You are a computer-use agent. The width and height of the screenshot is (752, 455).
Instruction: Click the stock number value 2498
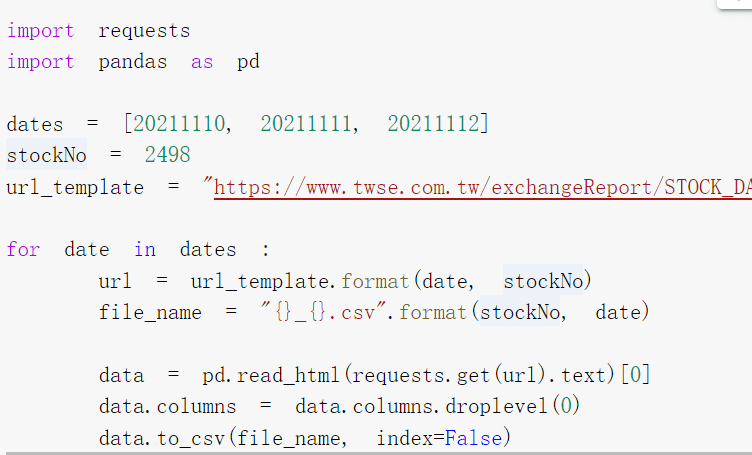(x=167, y=155)
